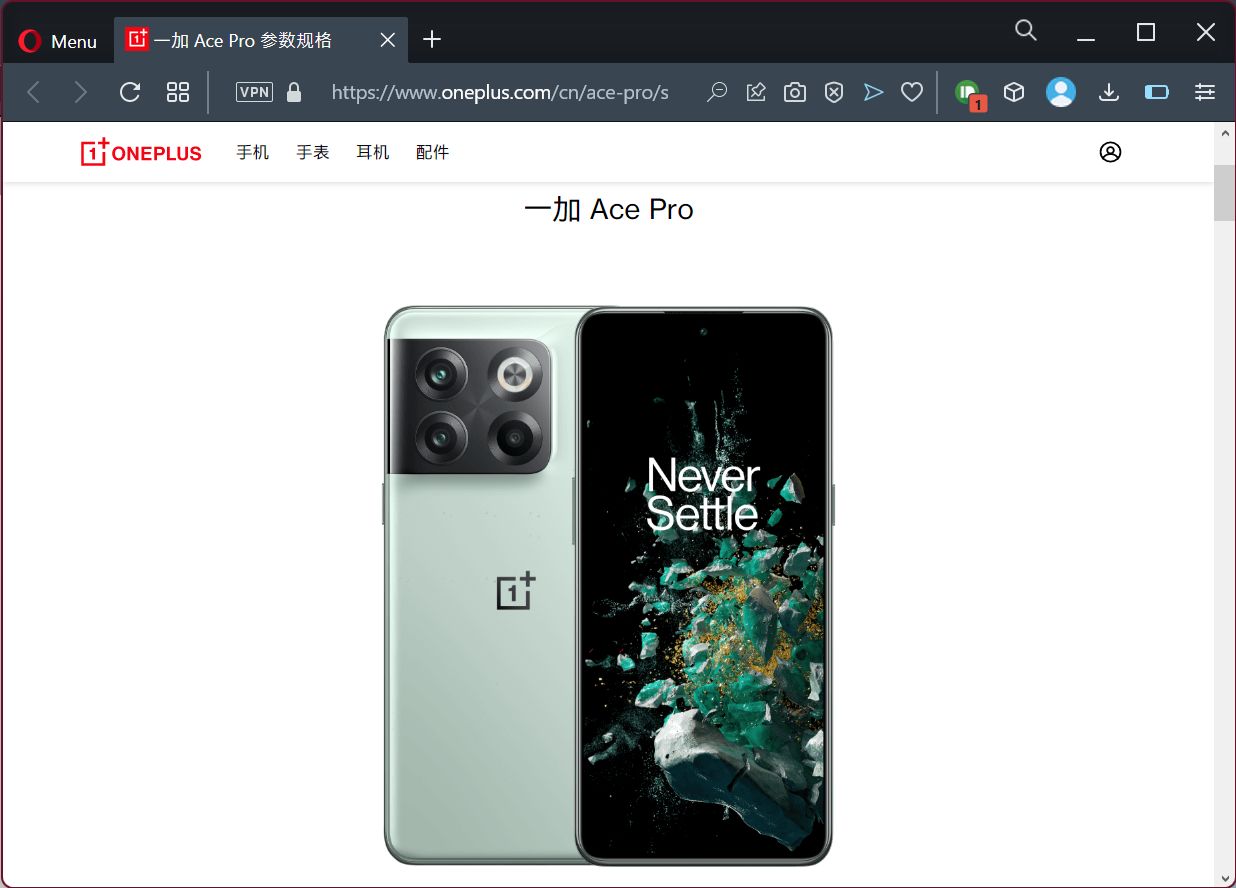Viewport: 1236px width, 888px height.
Task: Open OnePlus account user icon
Action: (1110, 152)
